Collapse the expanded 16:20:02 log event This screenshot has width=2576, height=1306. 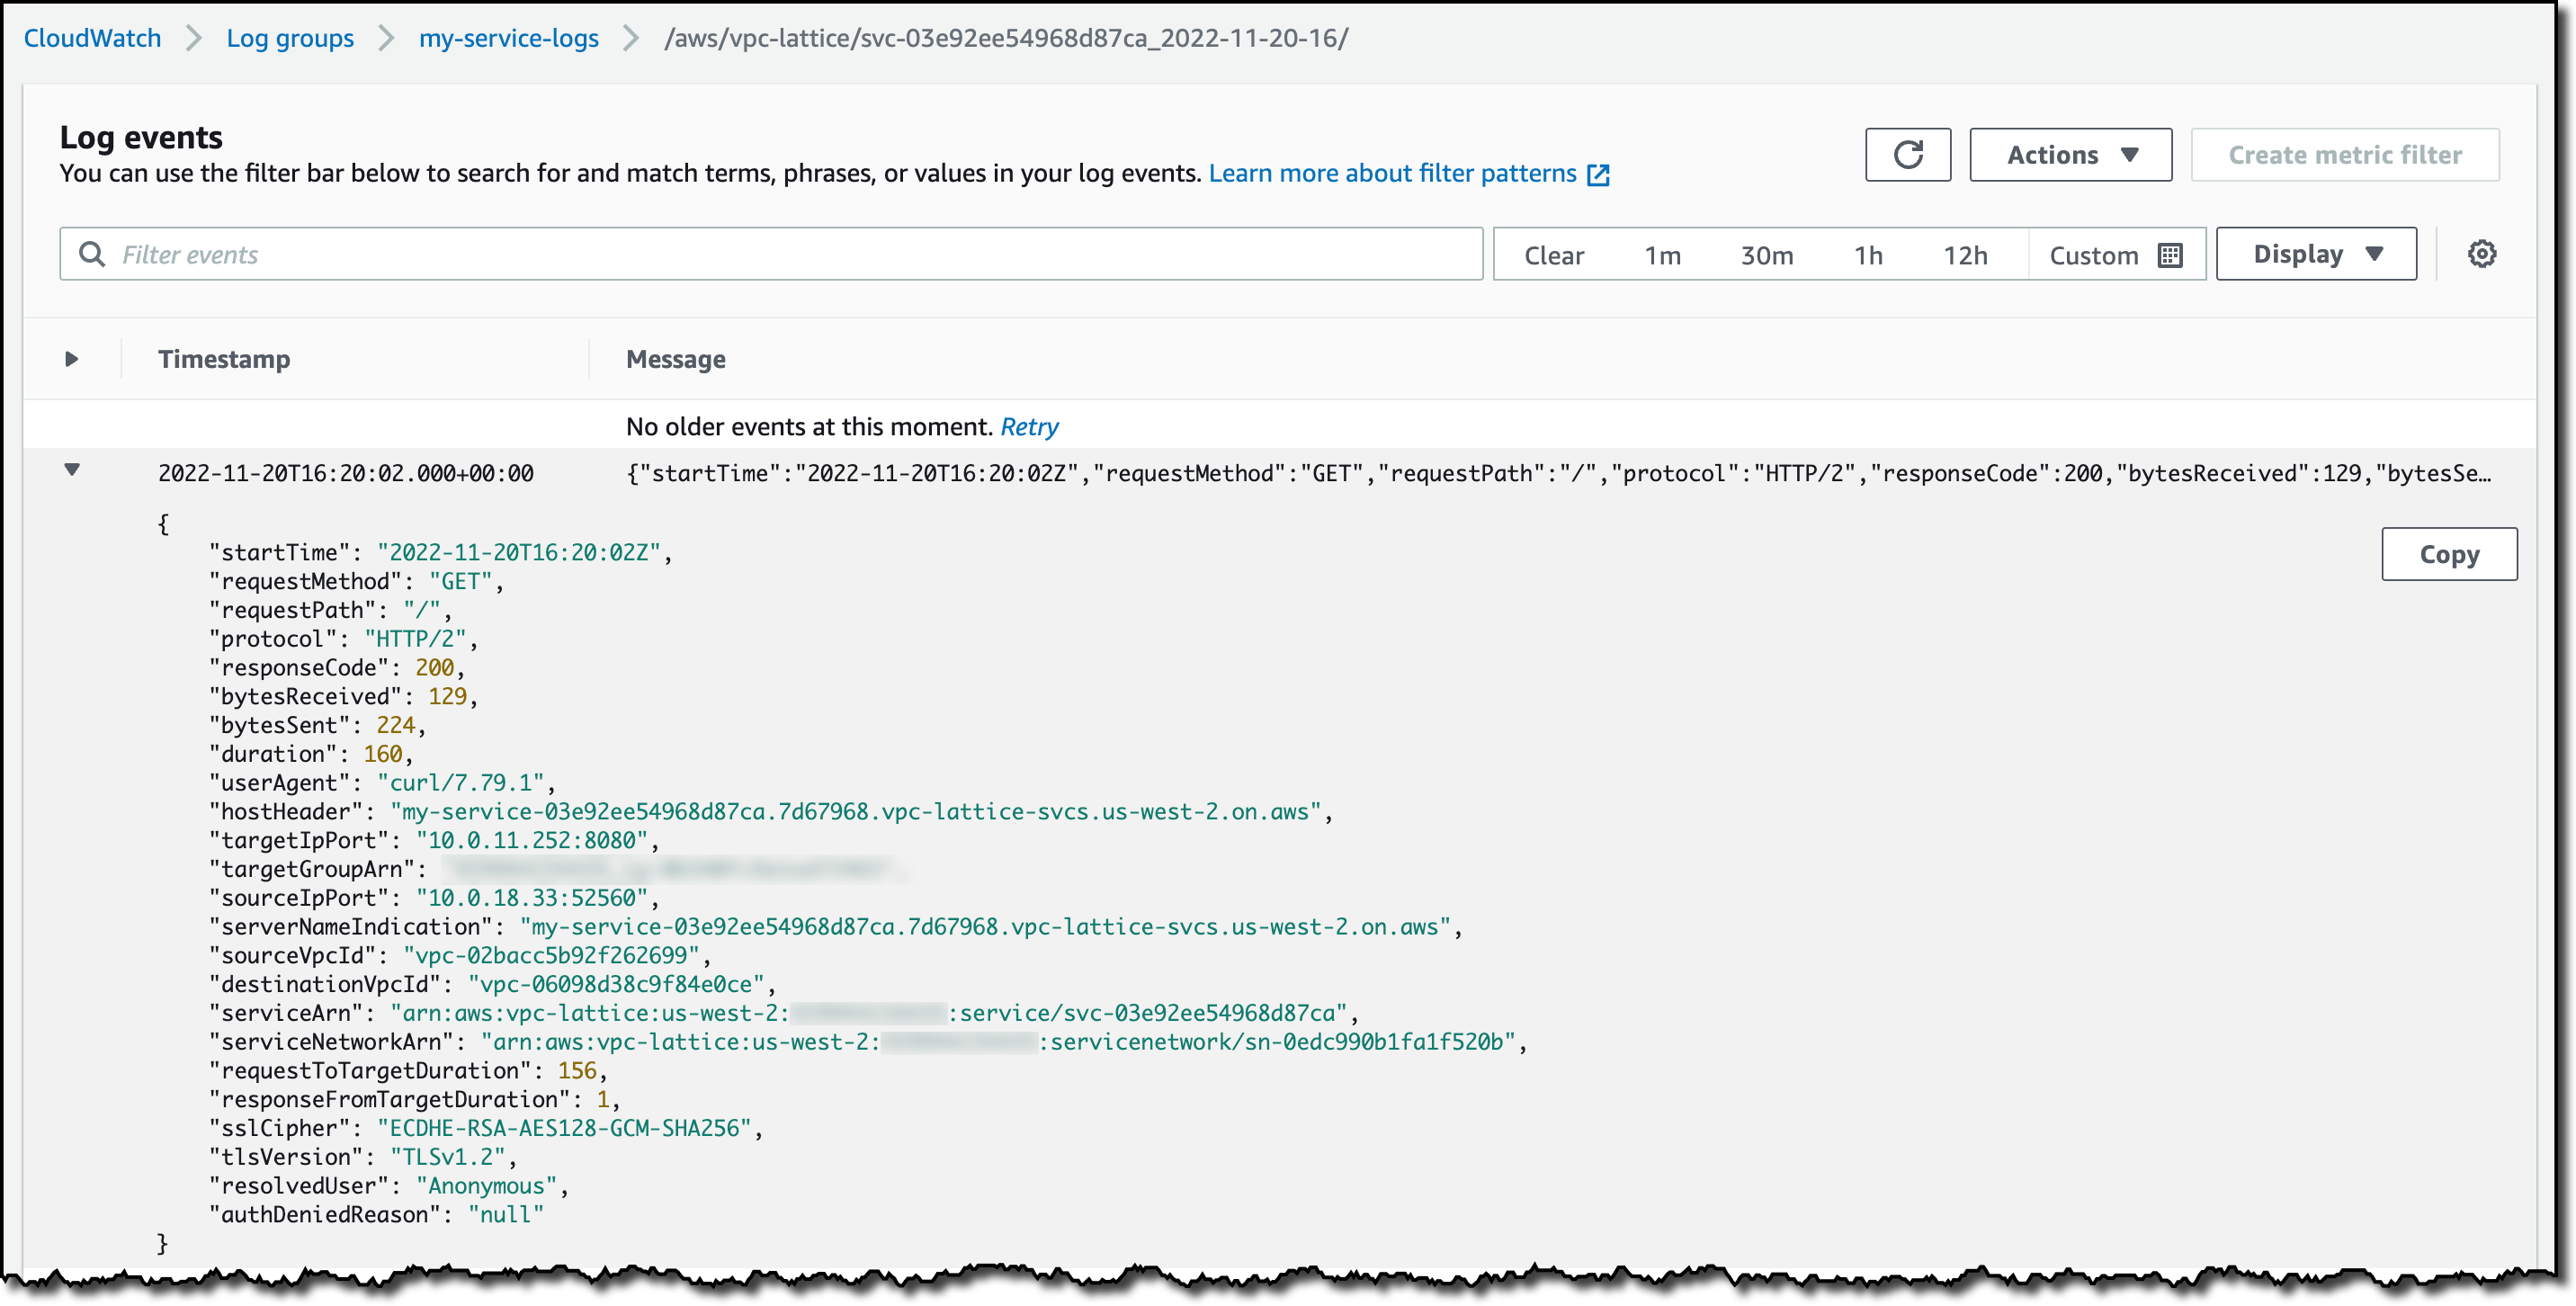click(72, 470)
